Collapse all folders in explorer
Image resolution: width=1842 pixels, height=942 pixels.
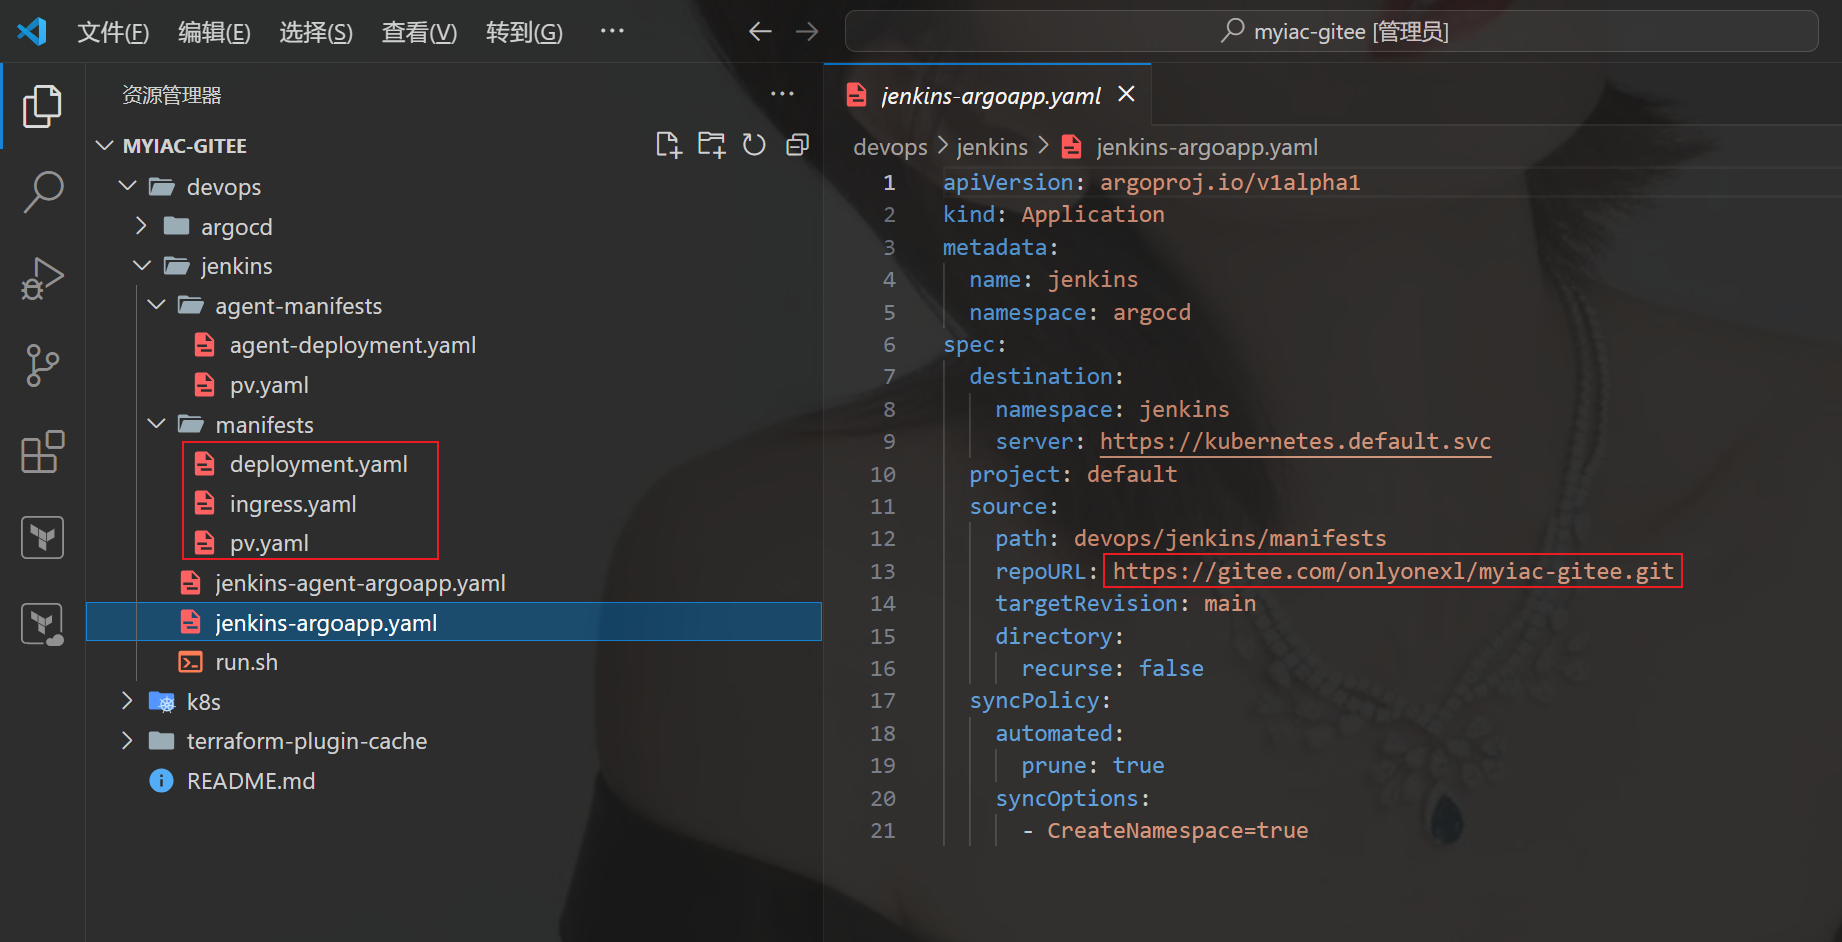(797, 145)
